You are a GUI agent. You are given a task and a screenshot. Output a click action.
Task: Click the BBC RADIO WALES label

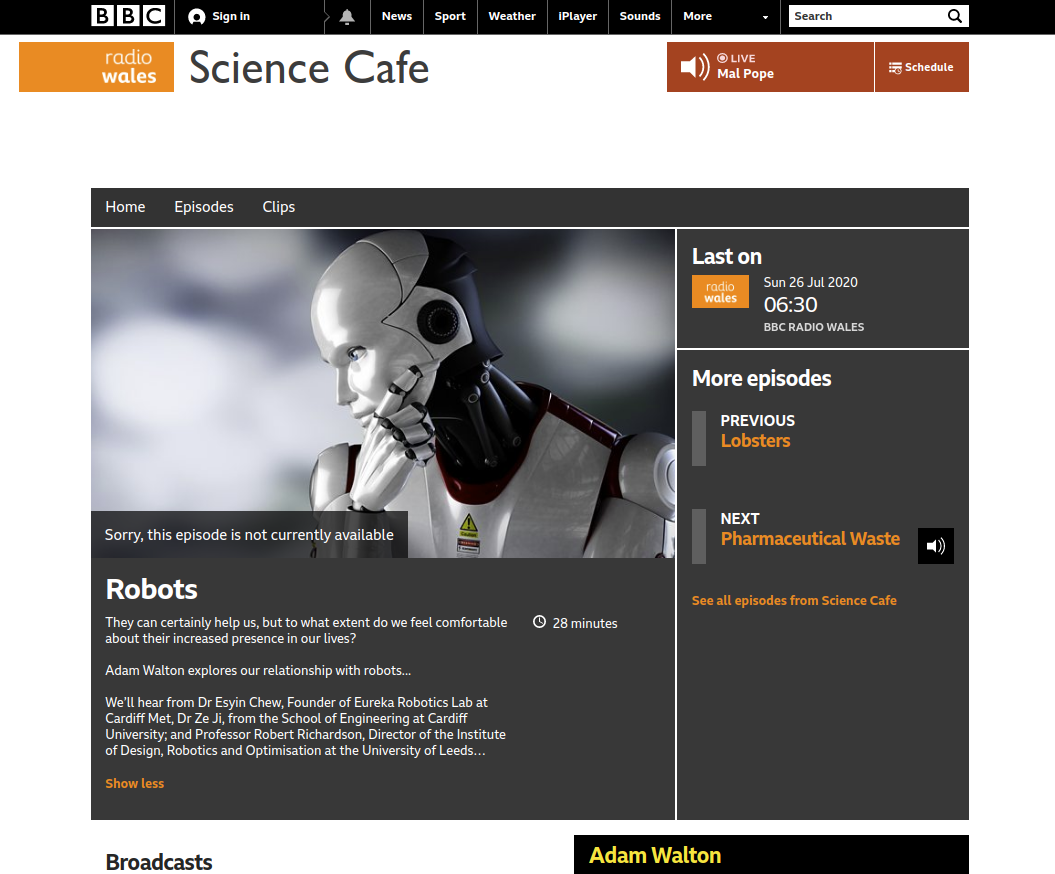point(813,327)
